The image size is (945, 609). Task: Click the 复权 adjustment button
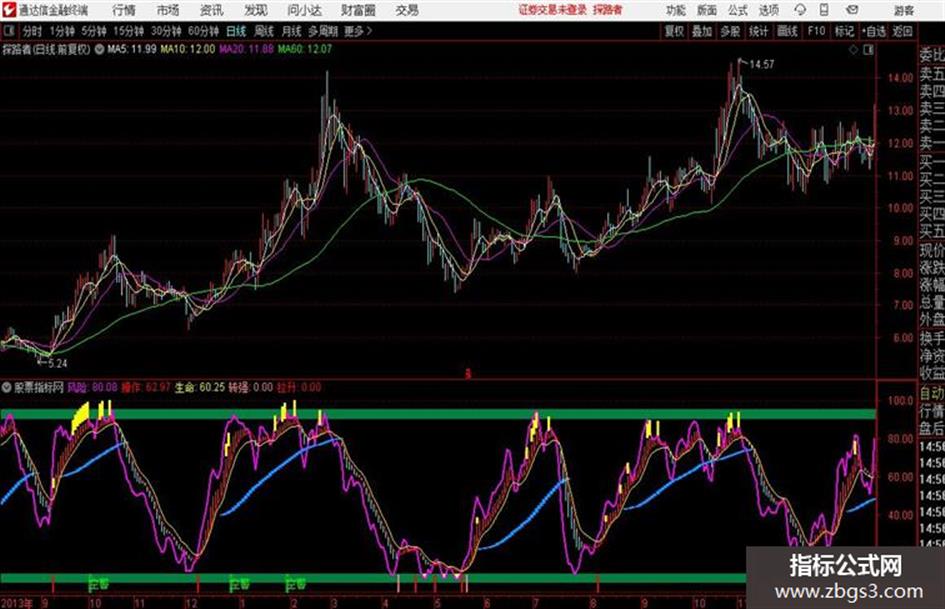point(674,31)
